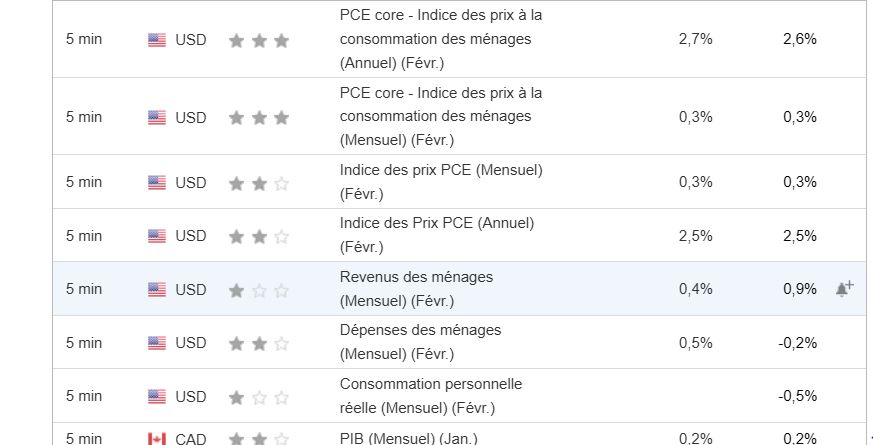Open Indice des Prix PCE (Annuel) event
The width and height of the screenshot is (873, 445).
[437, 235]
